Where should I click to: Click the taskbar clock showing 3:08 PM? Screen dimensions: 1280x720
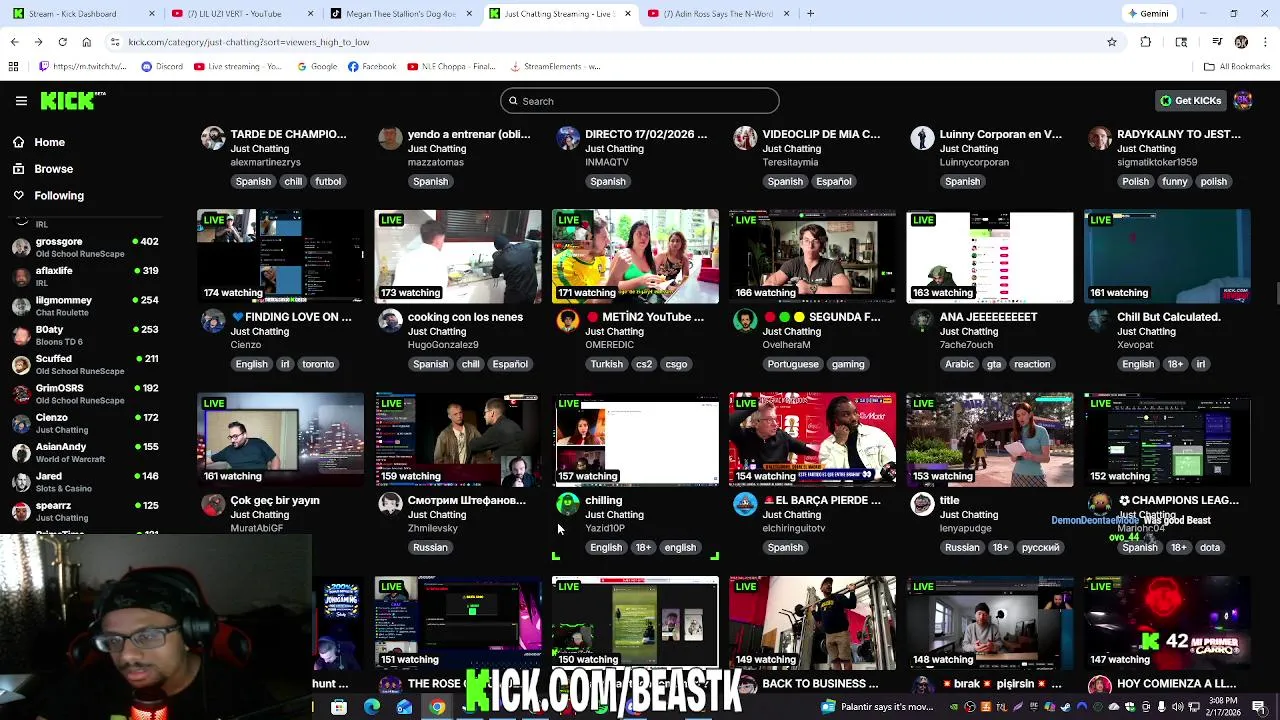click(x=1225, y=707)
